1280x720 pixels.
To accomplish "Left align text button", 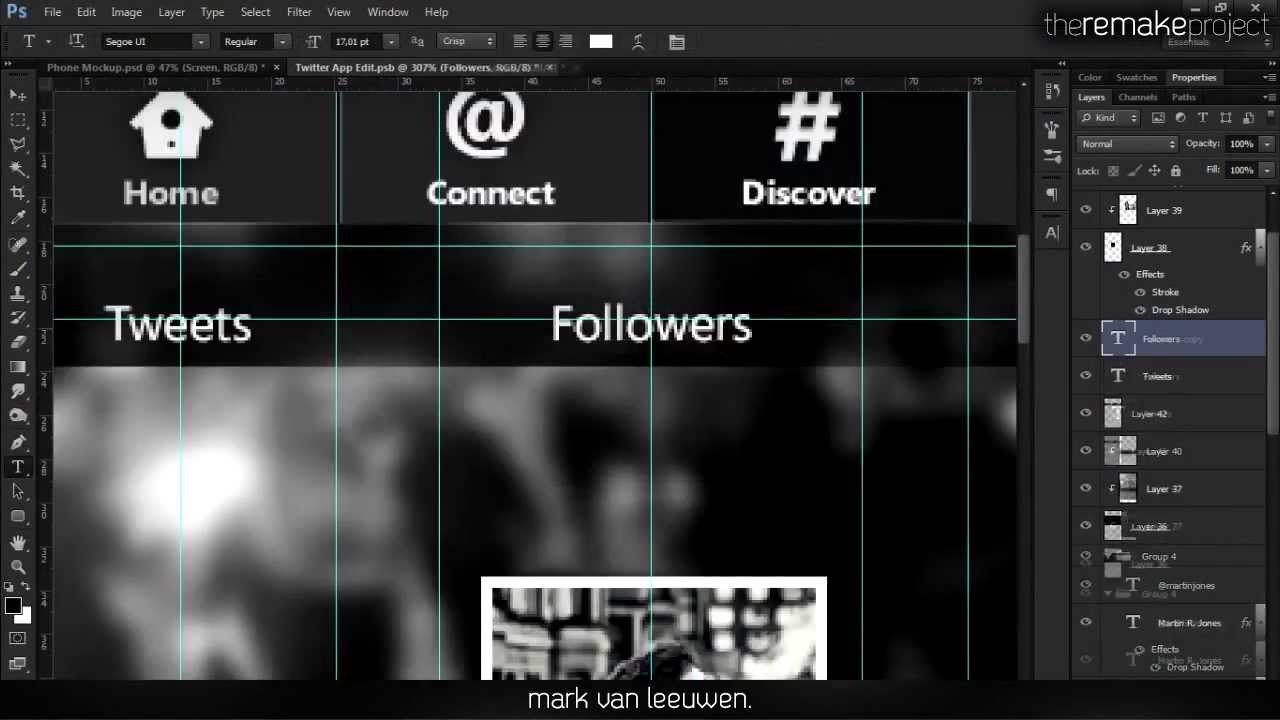I will [x=520, y=42].
